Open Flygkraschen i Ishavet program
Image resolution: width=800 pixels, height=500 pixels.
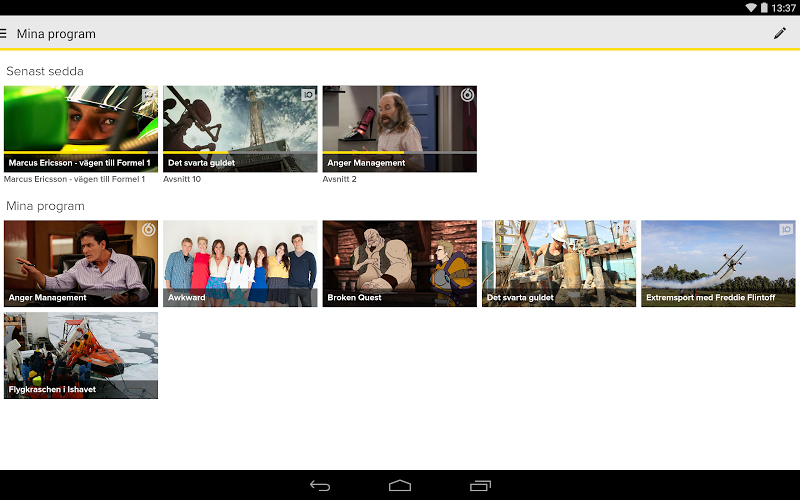(x=81, y=355)
